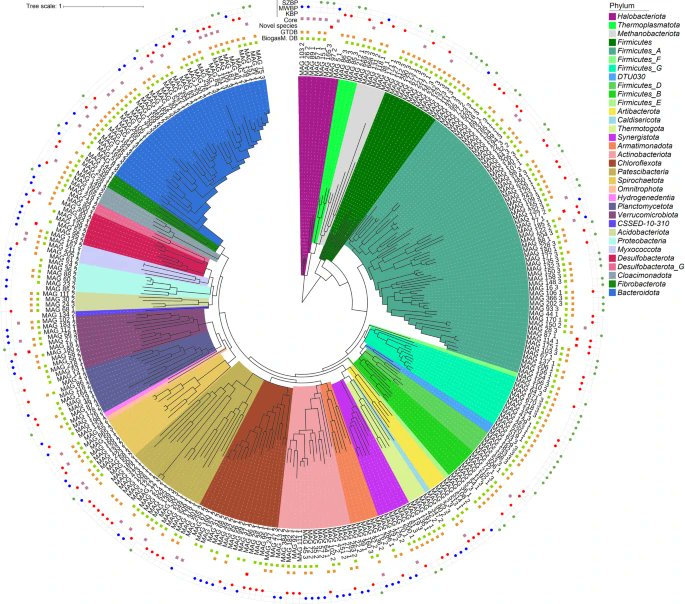Select the Hydrogenedentia legend label
This screenshot has width=685, height=604.
pyautogui.click(x=646, y=198)
